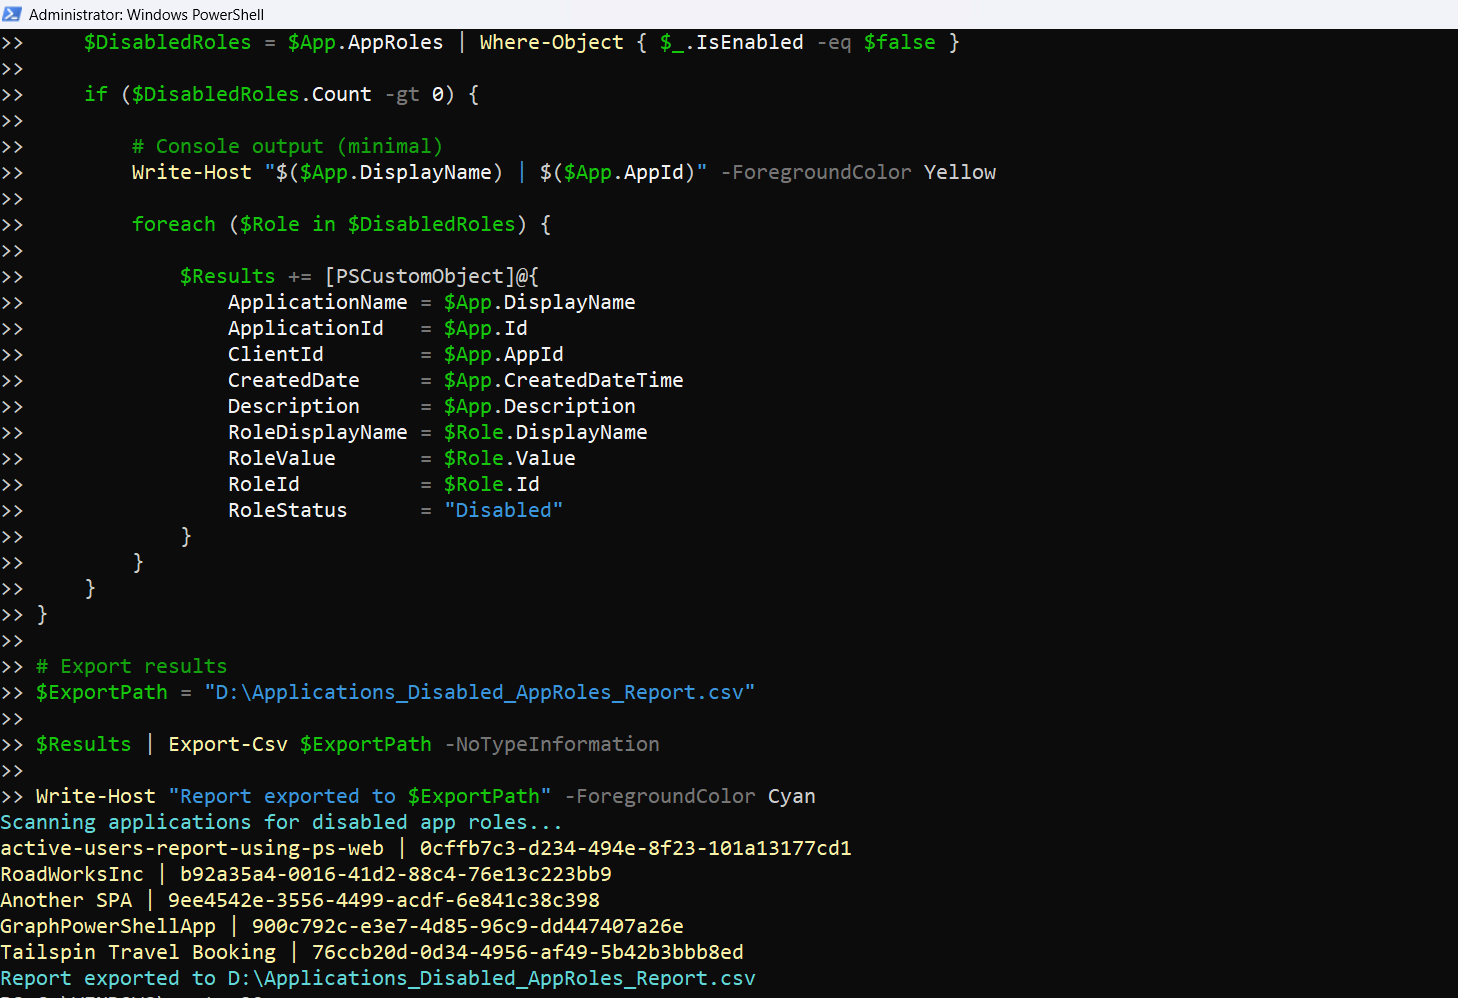Click the "Scanning applications" output line
This screenshot has width=1458, height=998.
tap(281, 822)
